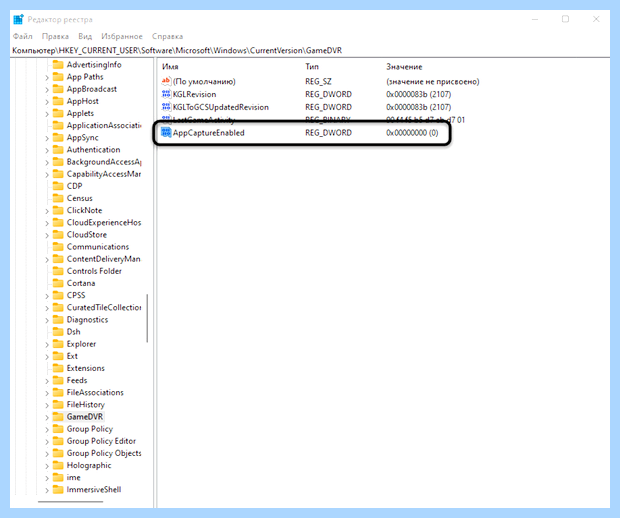Viewport: 620px width, 518px height.
Task: Expand the App Paths key
Action: (x=47, y=78)
